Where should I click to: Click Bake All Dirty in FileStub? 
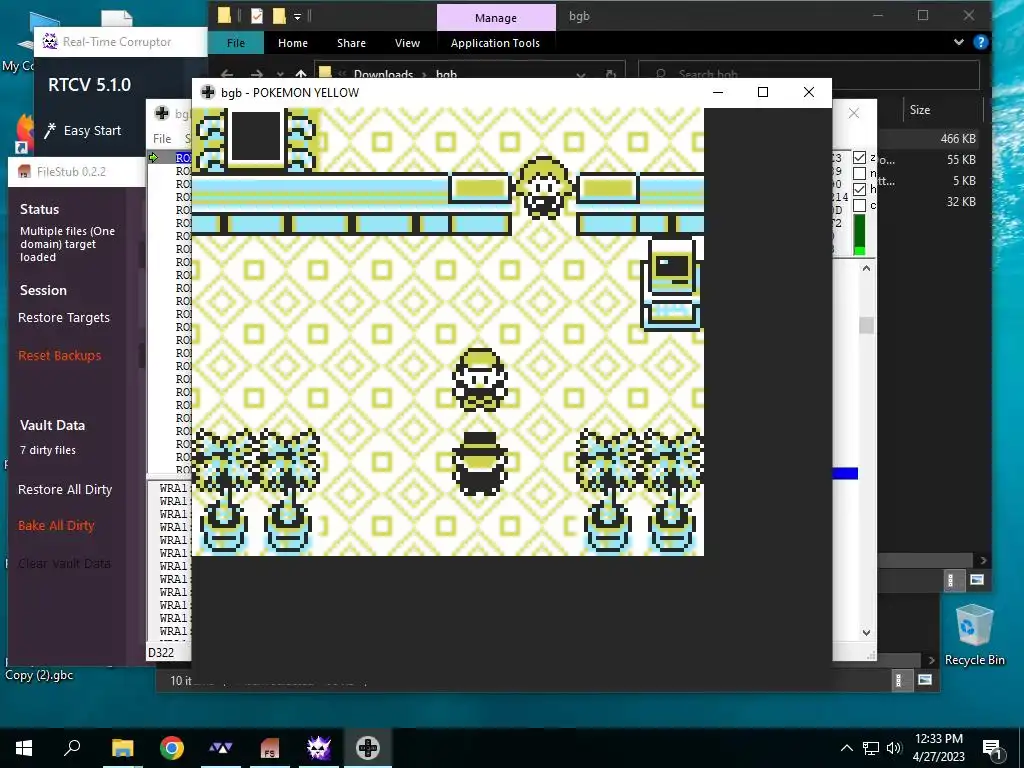(56, 526)
